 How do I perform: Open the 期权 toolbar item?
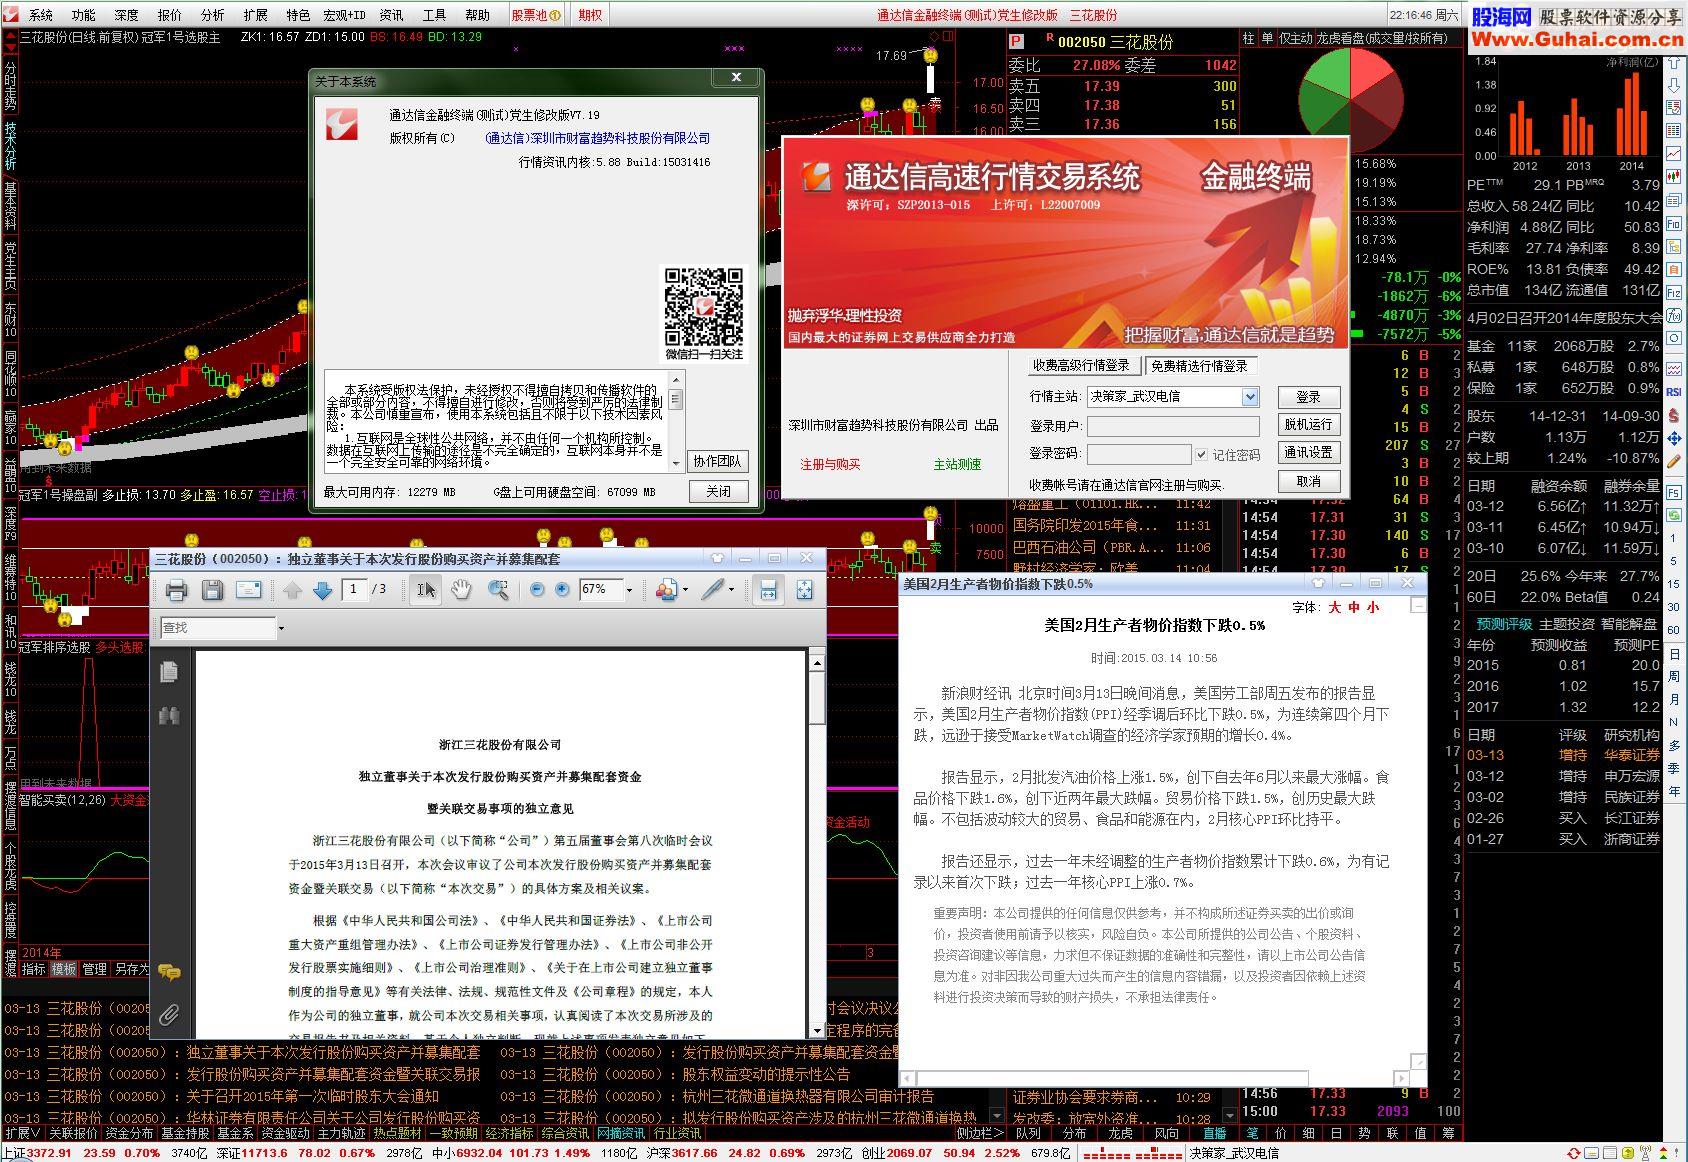coord(590,15)
